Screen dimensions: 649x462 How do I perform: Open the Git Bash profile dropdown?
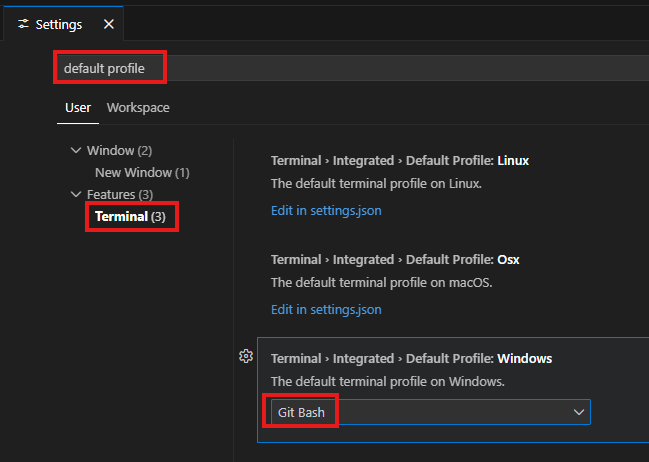(428, 412)
